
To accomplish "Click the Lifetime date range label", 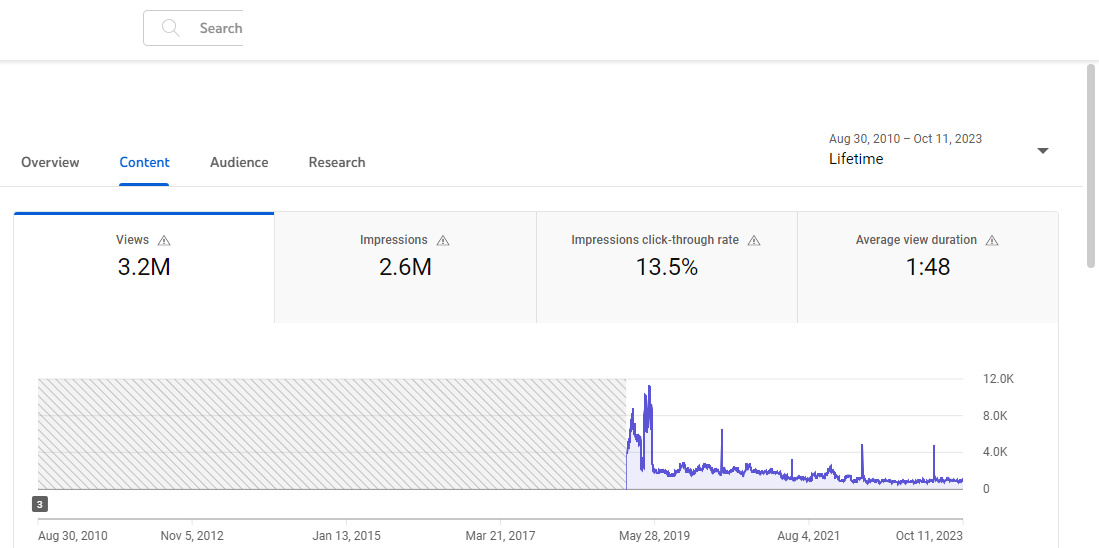I will pos(856,159).
